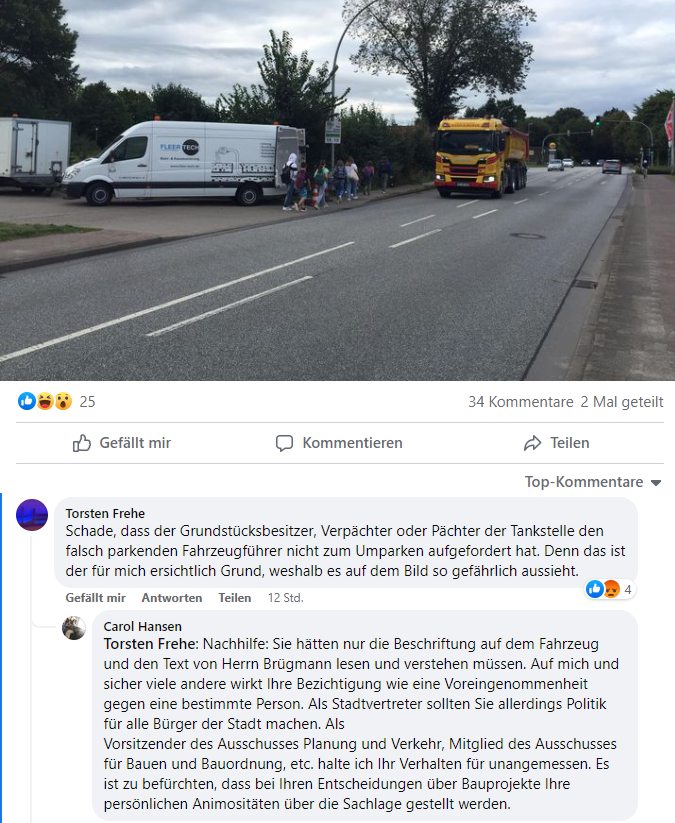Click the blue thumbs-up reaction icon under the post
The width and height of the screenshot is (675, 823).
click(27, 402)
